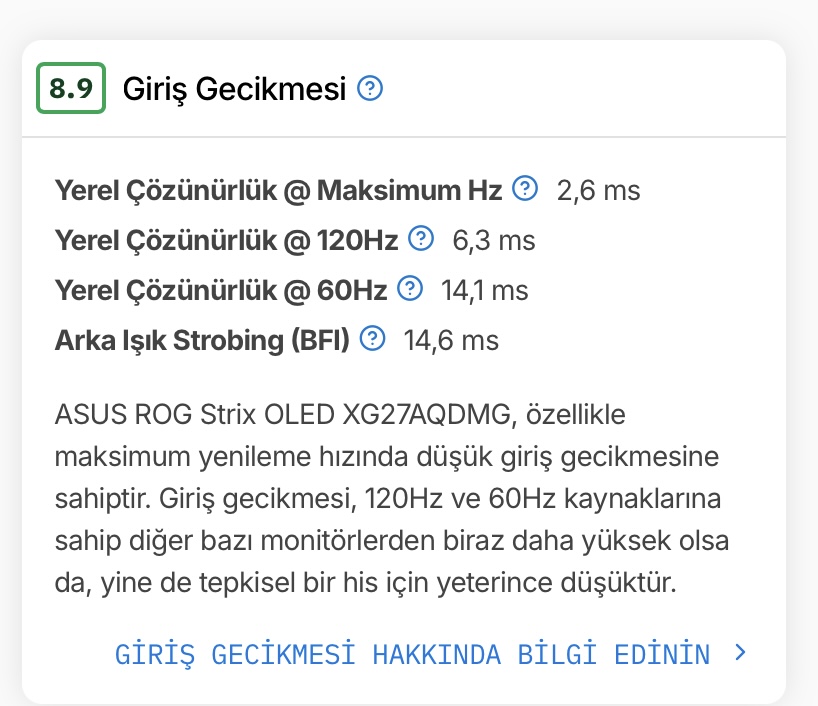Screen dimensions: 818x706
Task: Open help for Yerel Çözünürlük @ Maksimum Hz
Action: pos(525,188)
